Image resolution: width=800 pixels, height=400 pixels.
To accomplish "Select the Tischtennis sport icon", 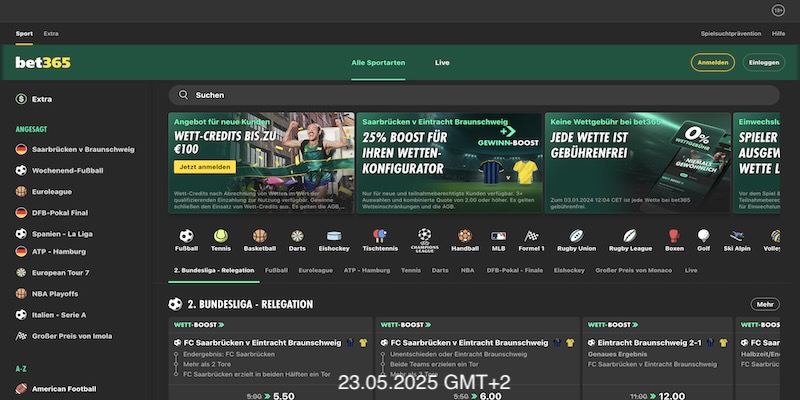I will tap(380, 236).
